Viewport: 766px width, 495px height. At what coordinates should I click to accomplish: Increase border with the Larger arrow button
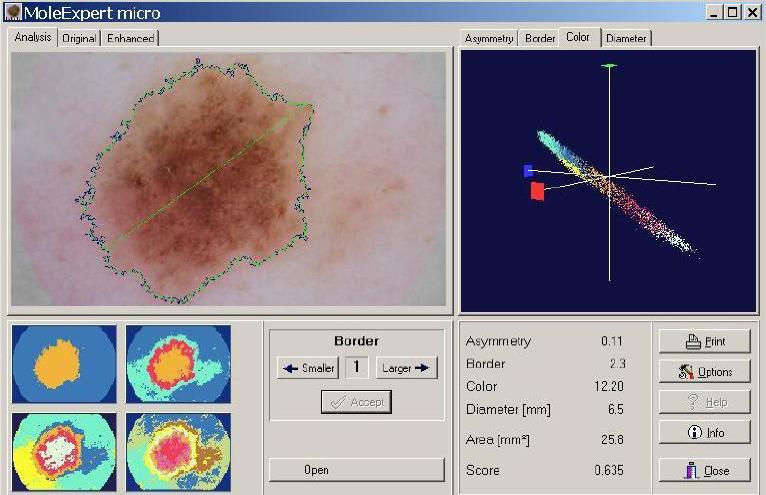click(x=407, y=368)
